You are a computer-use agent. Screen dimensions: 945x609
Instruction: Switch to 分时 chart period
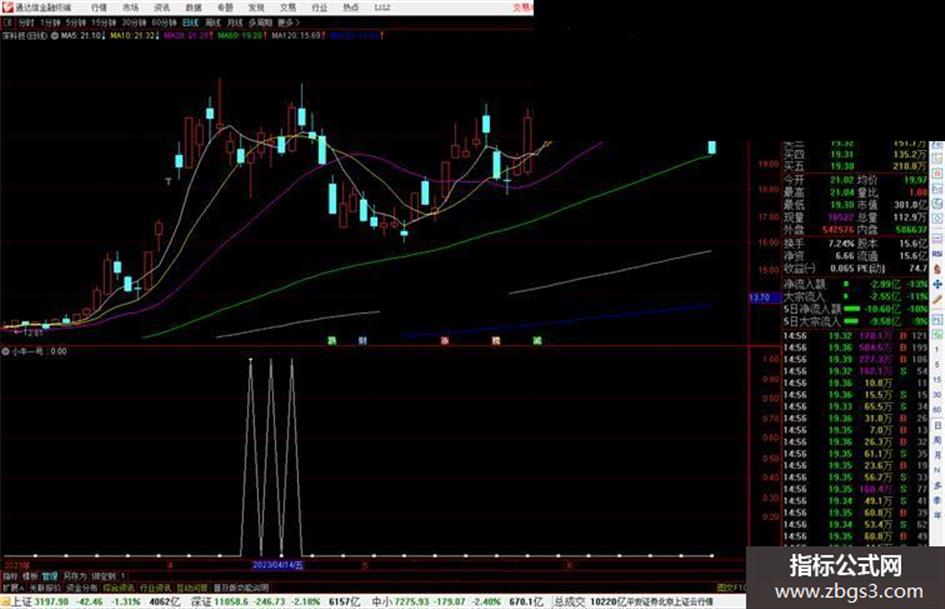point(25,23)
